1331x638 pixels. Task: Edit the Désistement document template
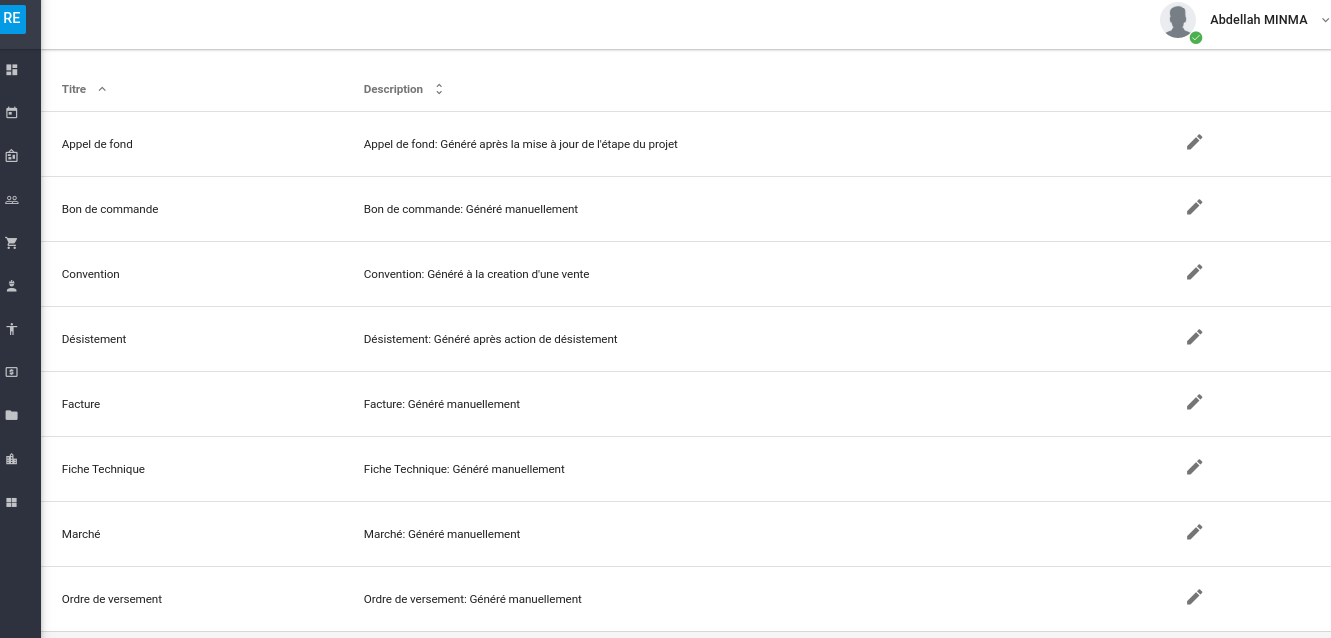1194,337
